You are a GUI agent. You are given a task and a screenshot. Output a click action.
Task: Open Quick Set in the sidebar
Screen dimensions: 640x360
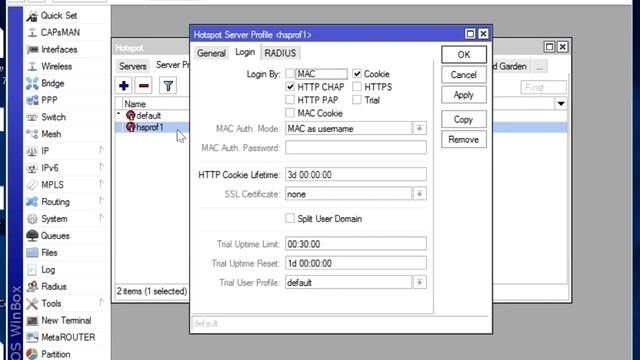(58, 16)
